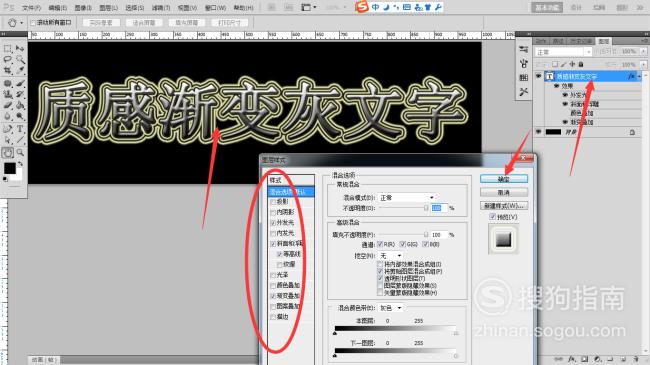Open the 窗口 menu in the menu bar

pos(216,8)
